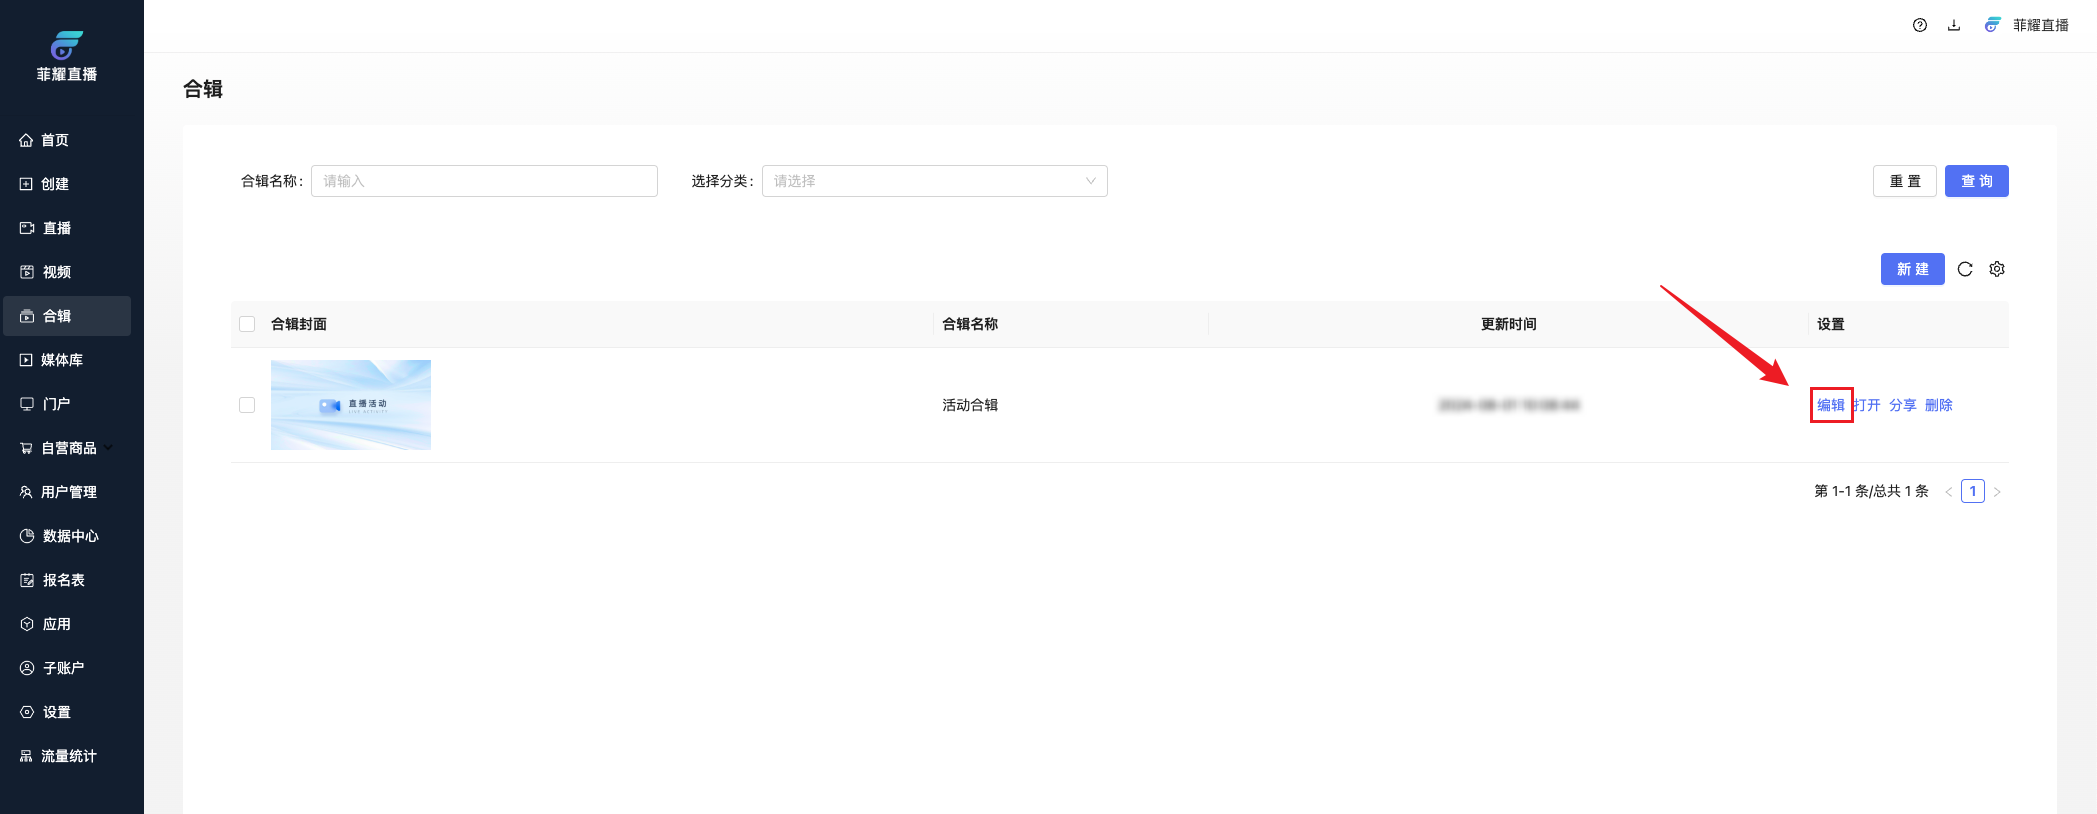This screenshot has height=814, width=2097.
Task: Click the 活动合辑 cover thumbnail
Action: point(351,405)
